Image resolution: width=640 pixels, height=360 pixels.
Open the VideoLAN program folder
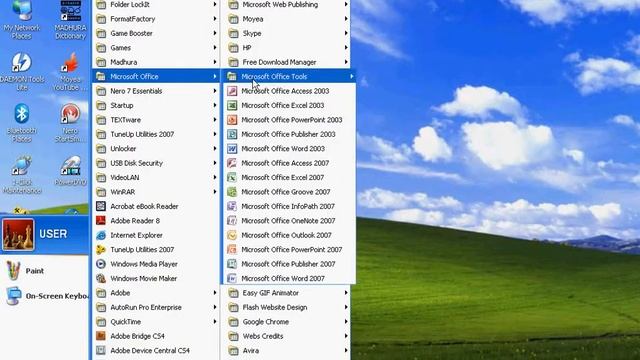[x=156, y=178]
